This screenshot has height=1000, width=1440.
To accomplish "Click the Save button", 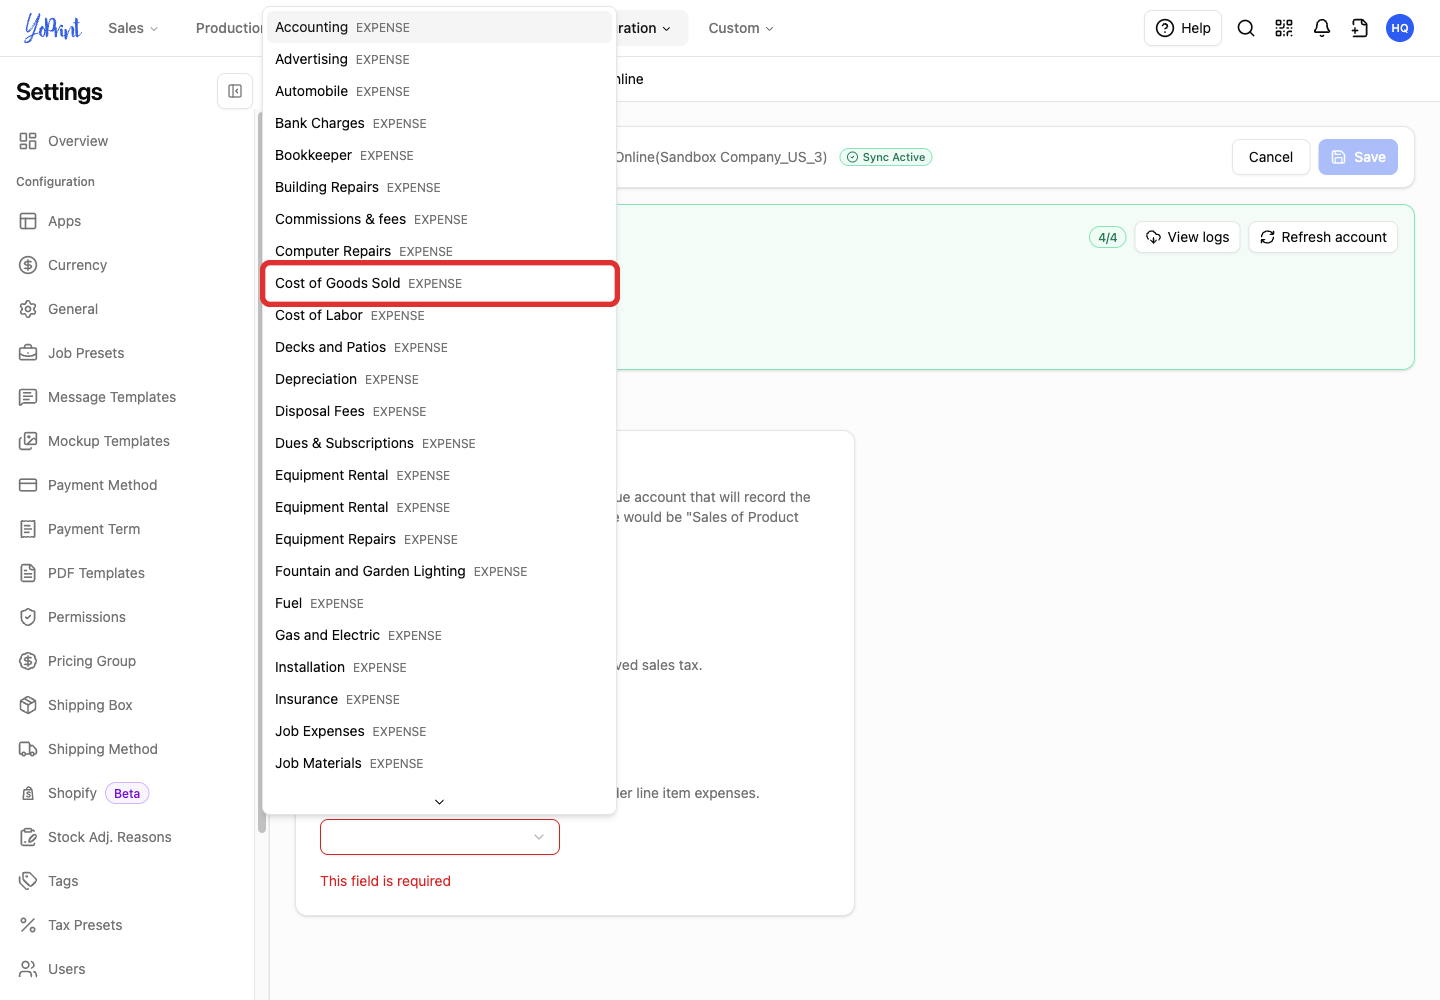I will (x=1358, y=157).
